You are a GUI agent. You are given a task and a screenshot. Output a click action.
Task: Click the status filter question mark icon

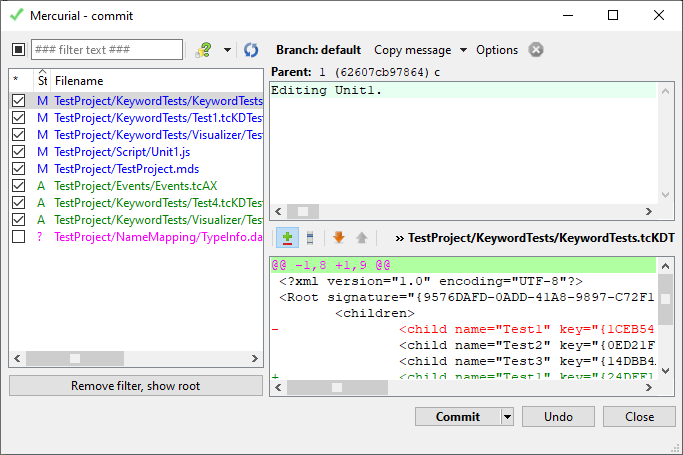click(x=204, y=50)
